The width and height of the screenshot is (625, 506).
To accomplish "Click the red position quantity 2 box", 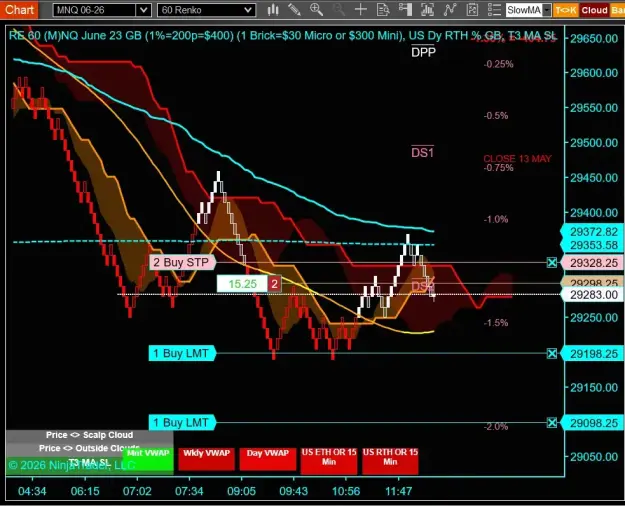I will 274,284.
